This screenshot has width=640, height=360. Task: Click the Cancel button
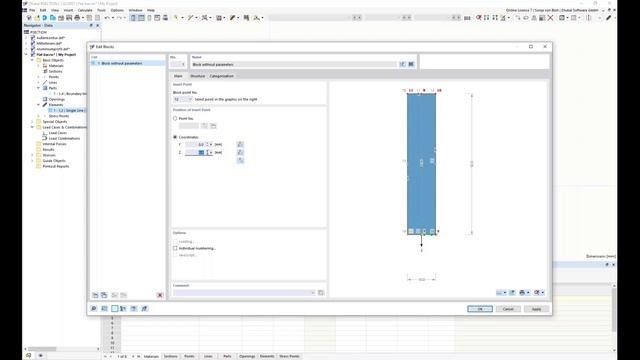(508, 309)
